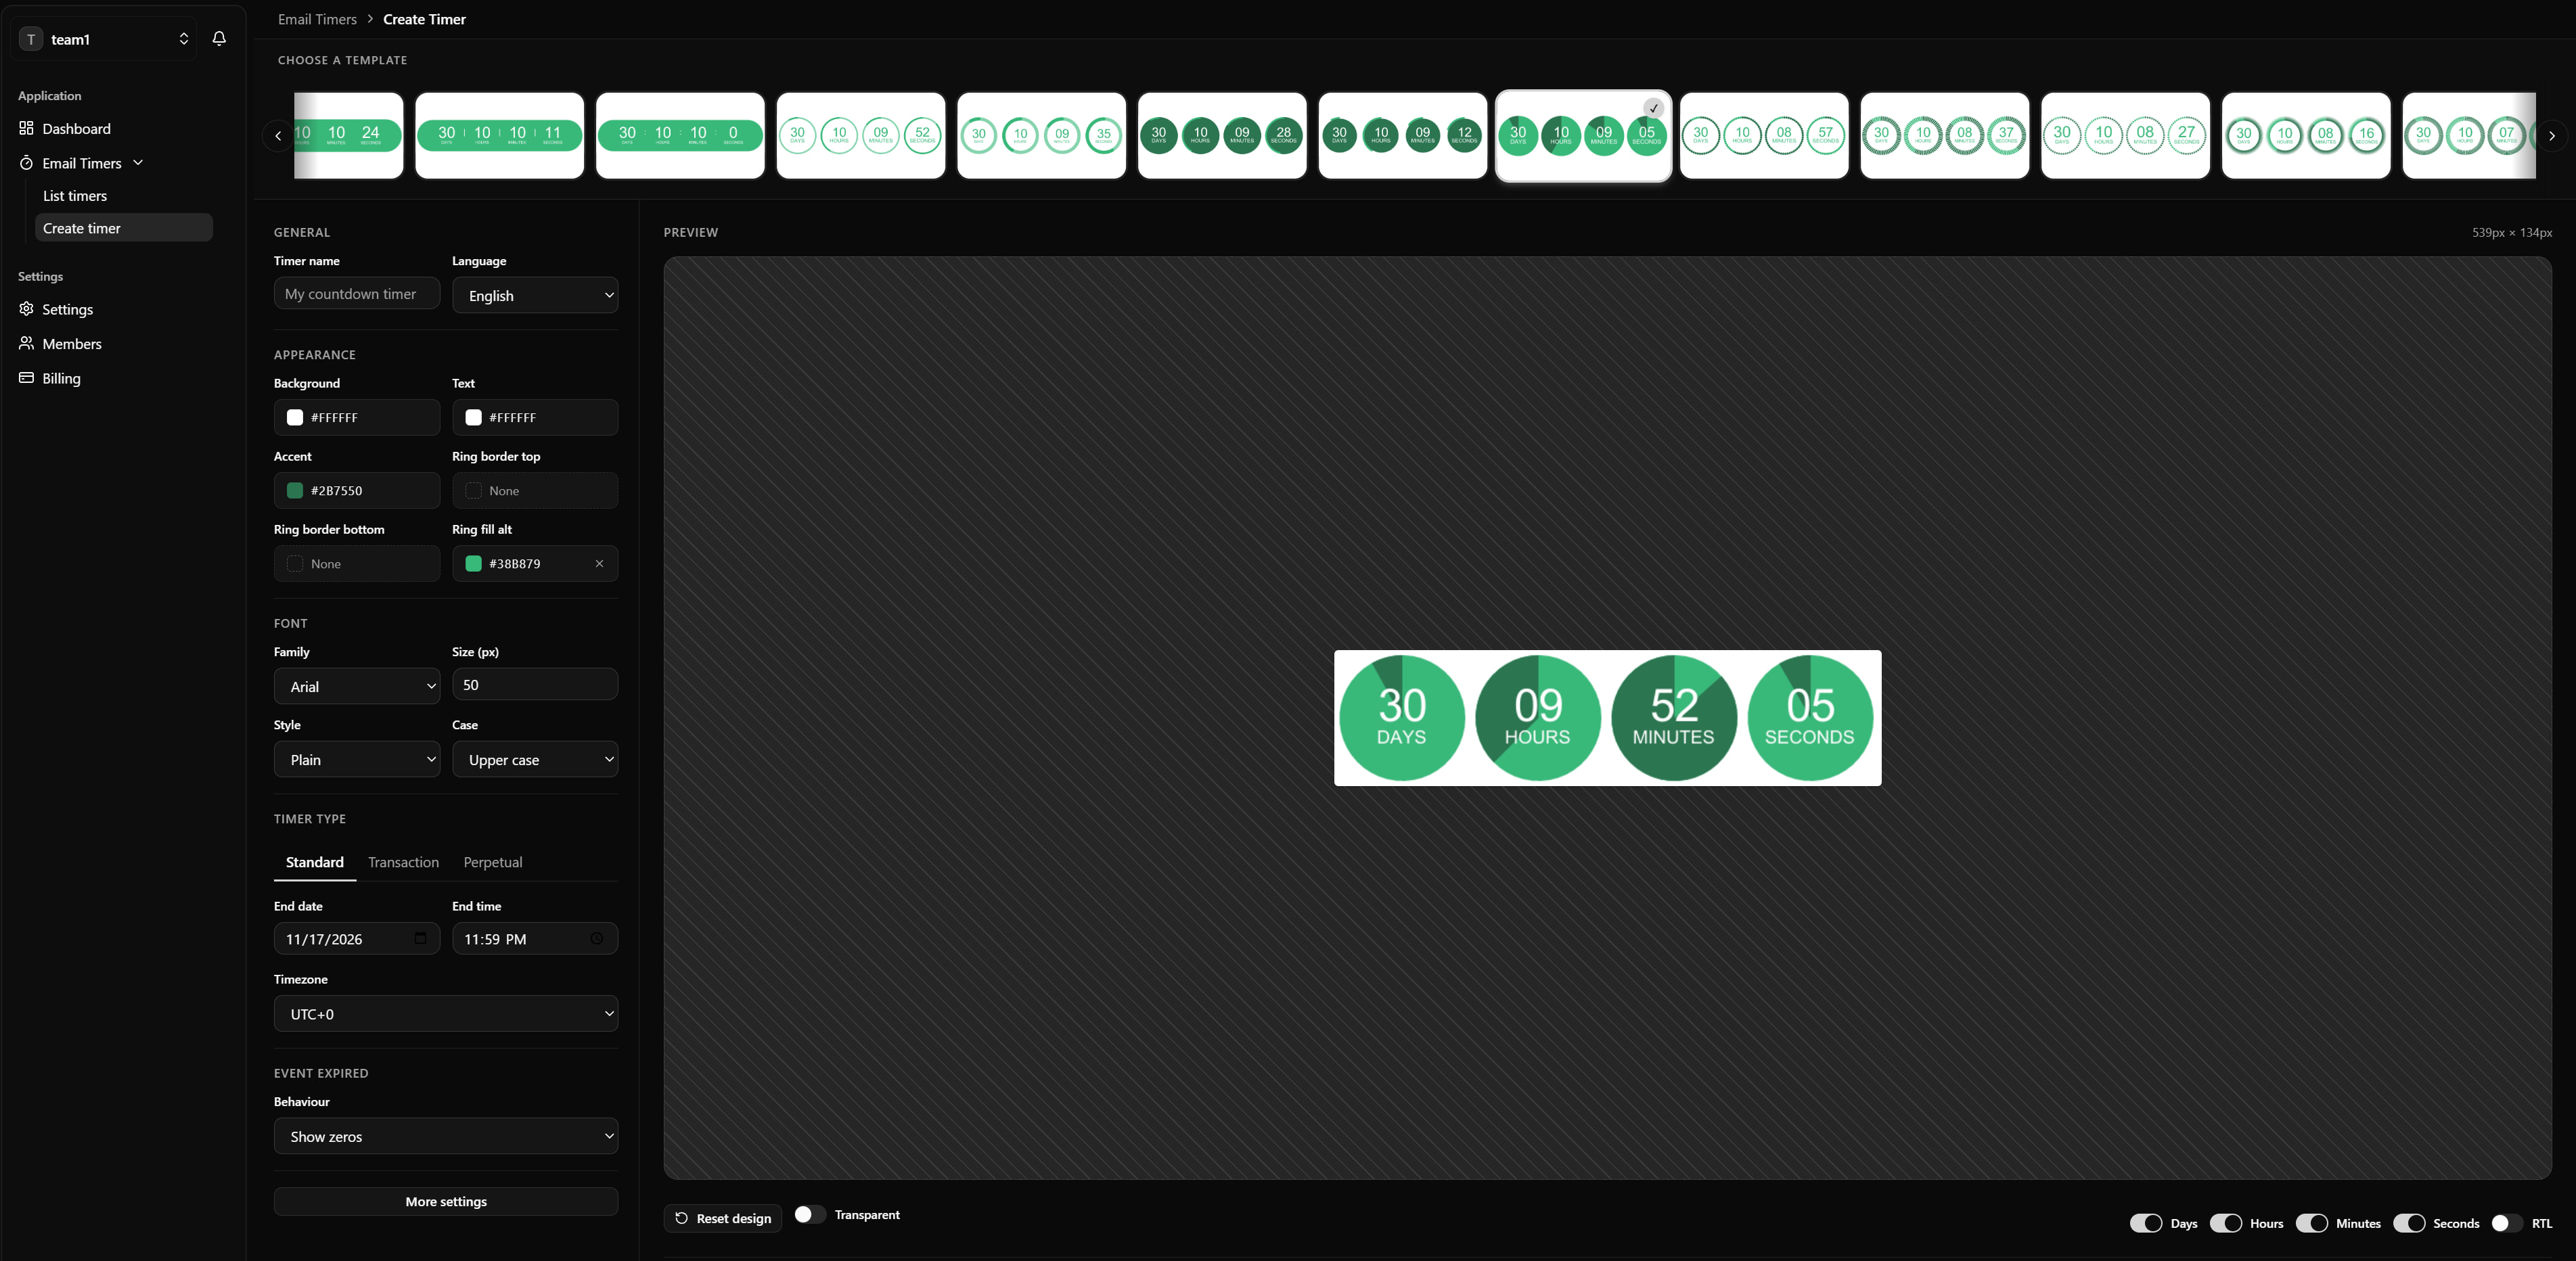
Task: Switch to the Perpetual tab
Action: (493, 862)
